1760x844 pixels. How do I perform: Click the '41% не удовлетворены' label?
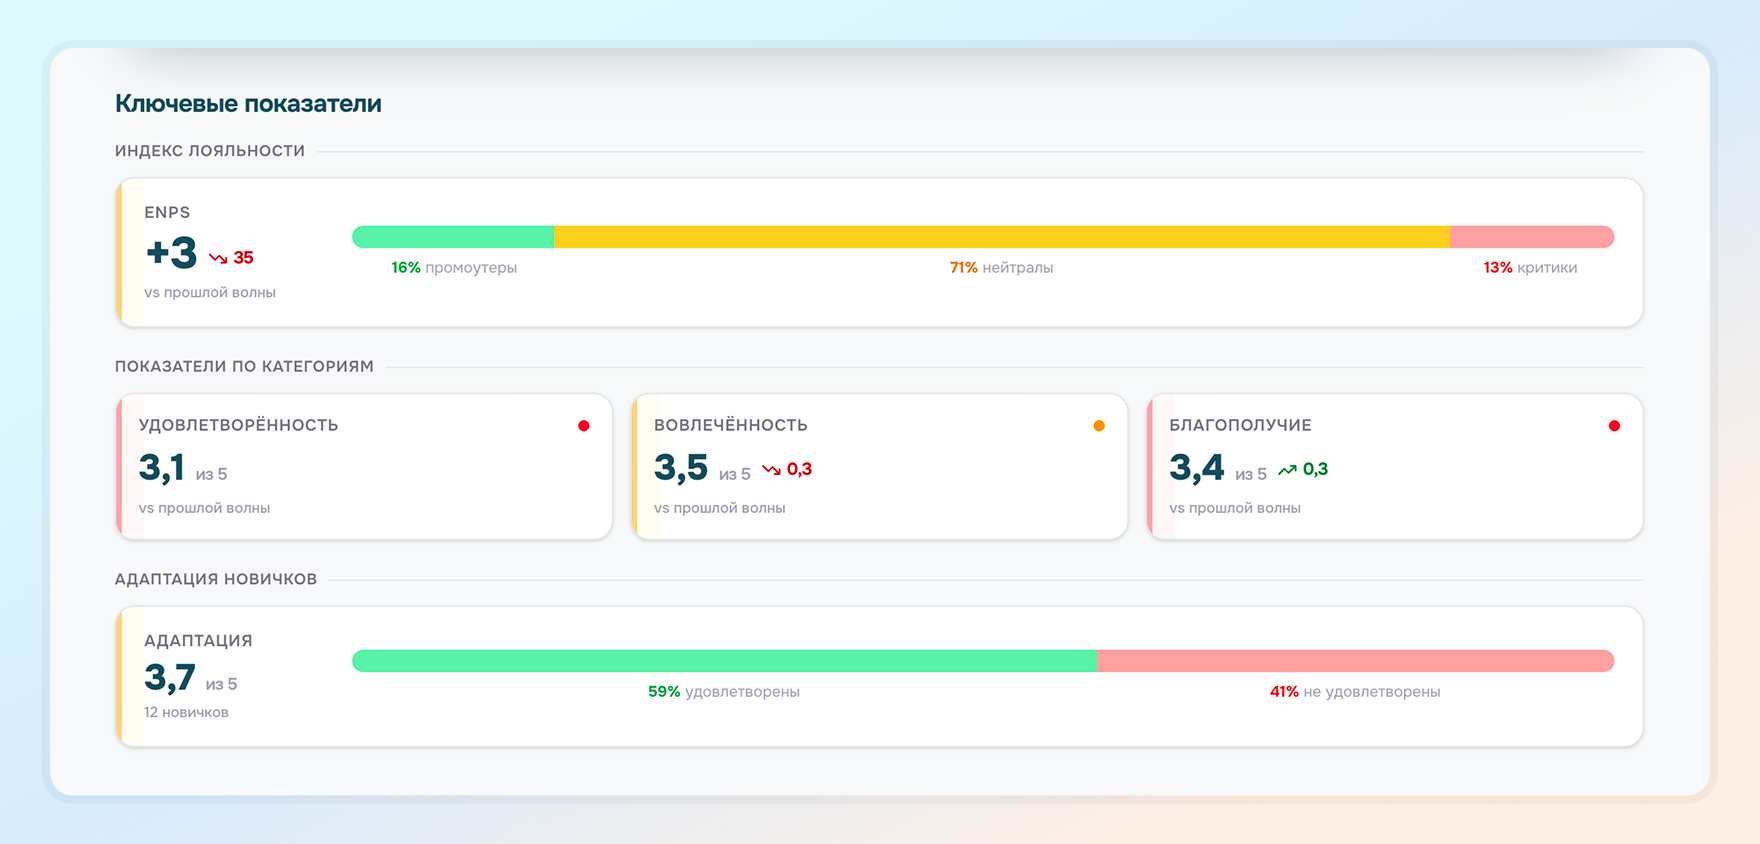(x=1355, y=692)
